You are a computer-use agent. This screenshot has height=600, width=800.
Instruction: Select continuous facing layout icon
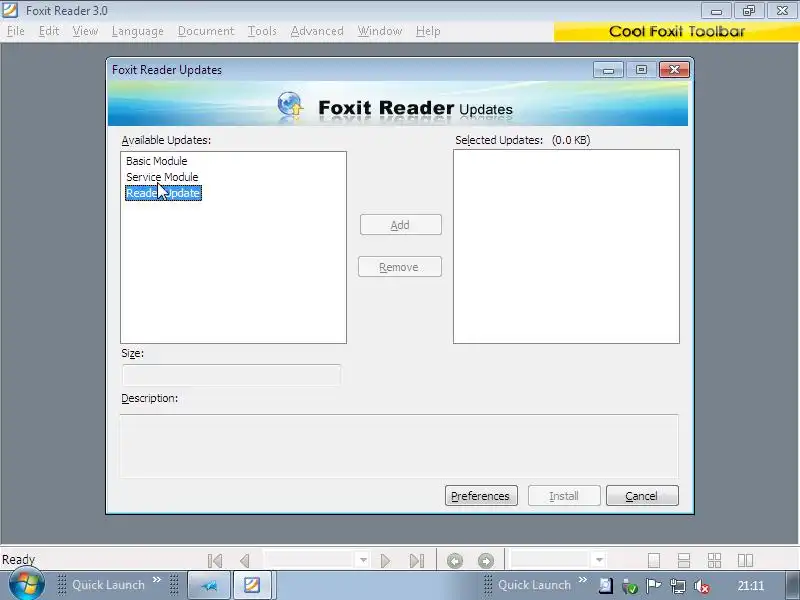coord(714,560)
